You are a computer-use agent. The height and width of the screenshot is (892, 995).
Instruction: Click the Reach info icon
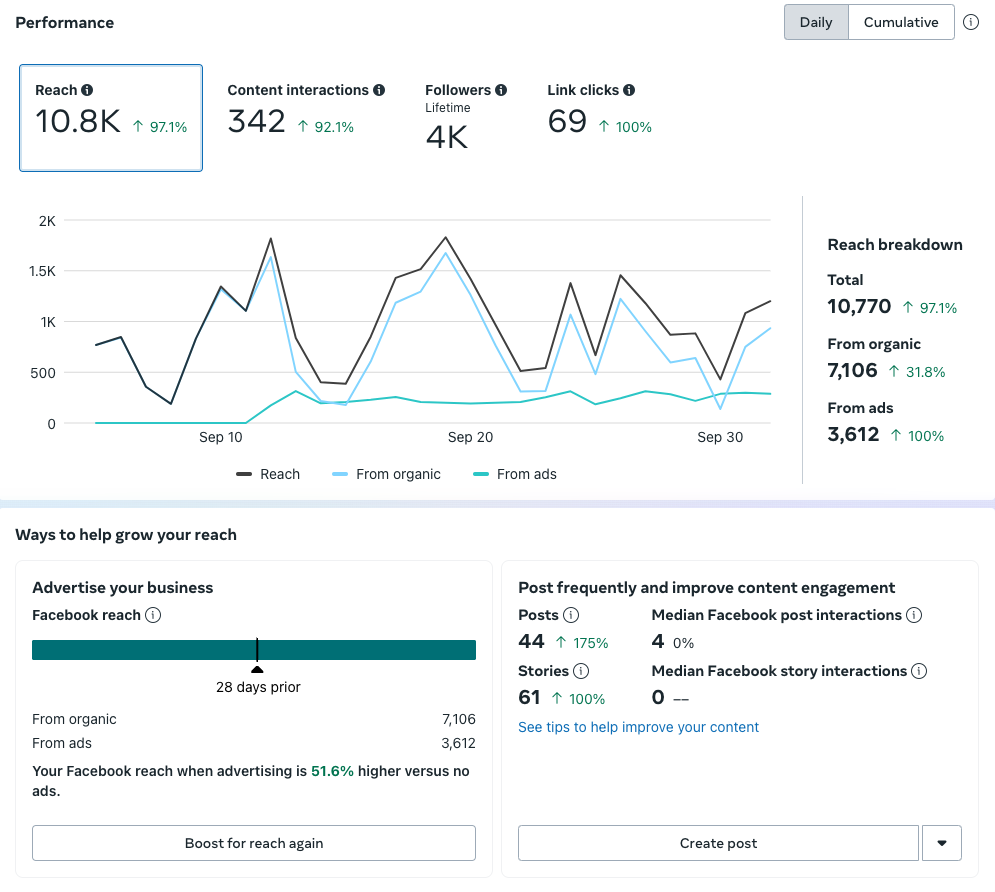pyautogui.click(x=87, y=90)
